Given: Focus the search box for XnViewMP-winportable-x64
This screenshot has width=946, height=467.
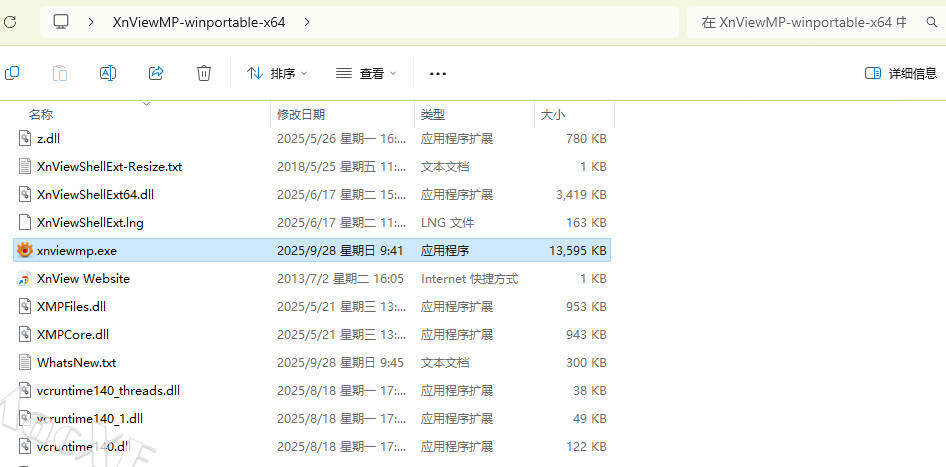Looking at the screenshot, I should tap(804, 22).
